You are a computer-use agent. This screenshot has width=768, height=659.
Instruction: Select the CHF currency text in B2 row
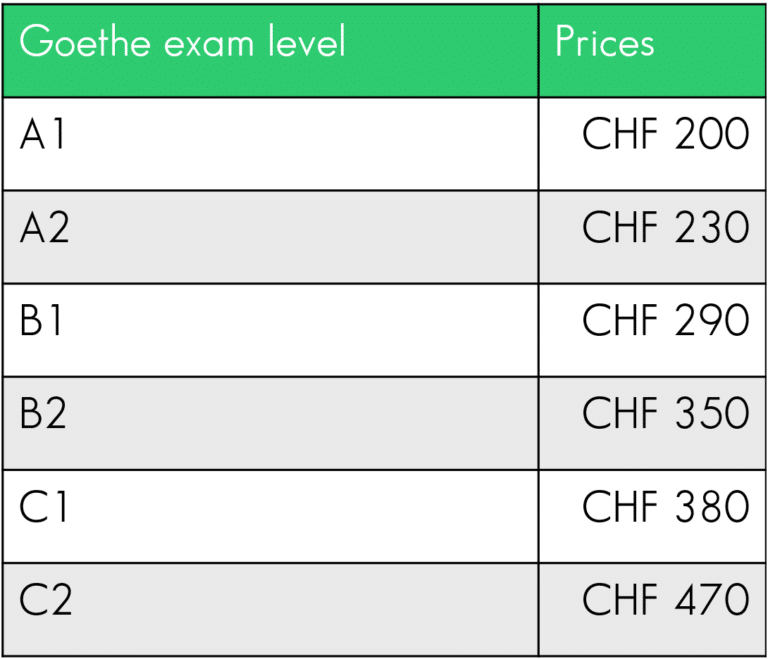[x=620, y=414]
